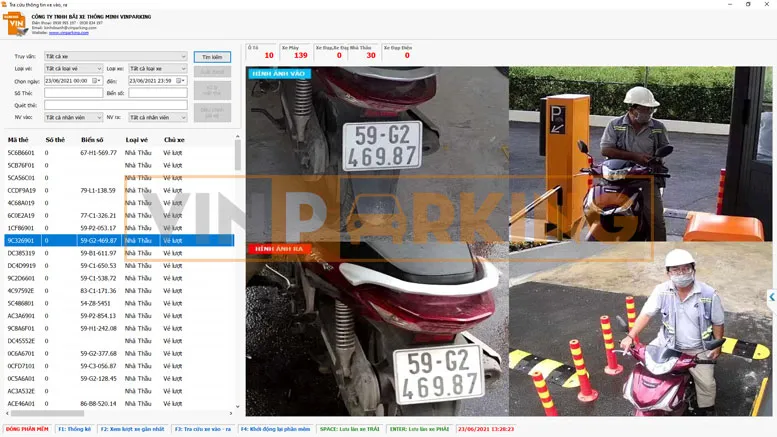Open calendar picker for end date
Viewport: 777px width, 437px height.
point(182,81)
